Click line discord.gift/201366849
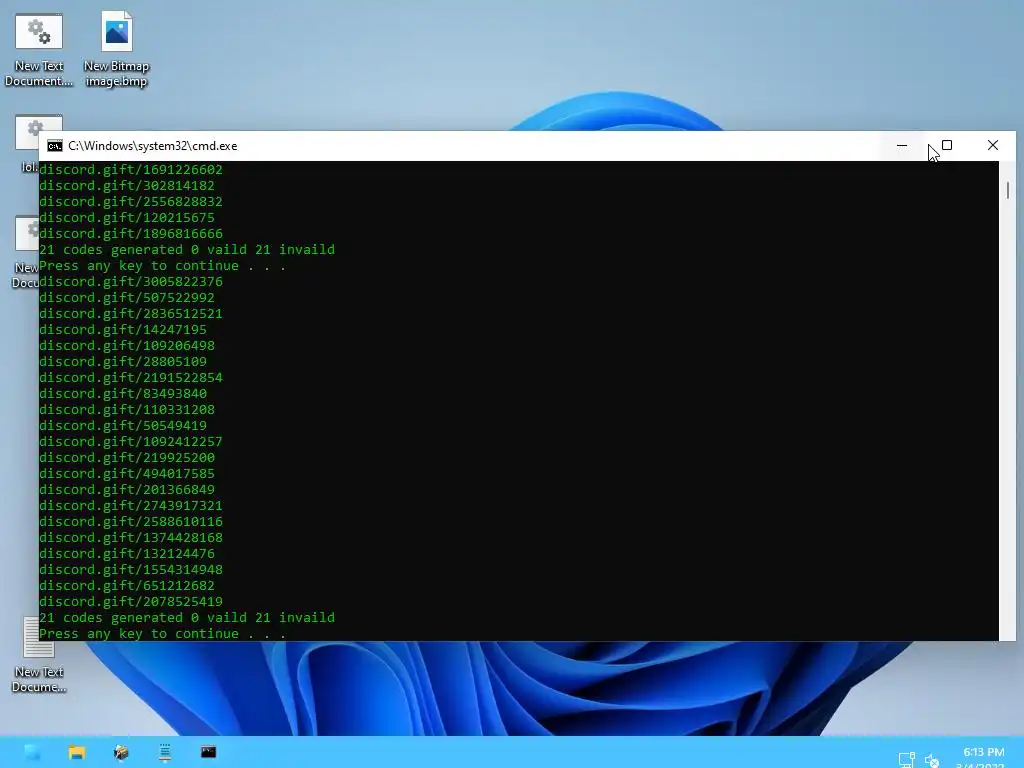This screenshot has height=768, width=1024. [127, 490]
